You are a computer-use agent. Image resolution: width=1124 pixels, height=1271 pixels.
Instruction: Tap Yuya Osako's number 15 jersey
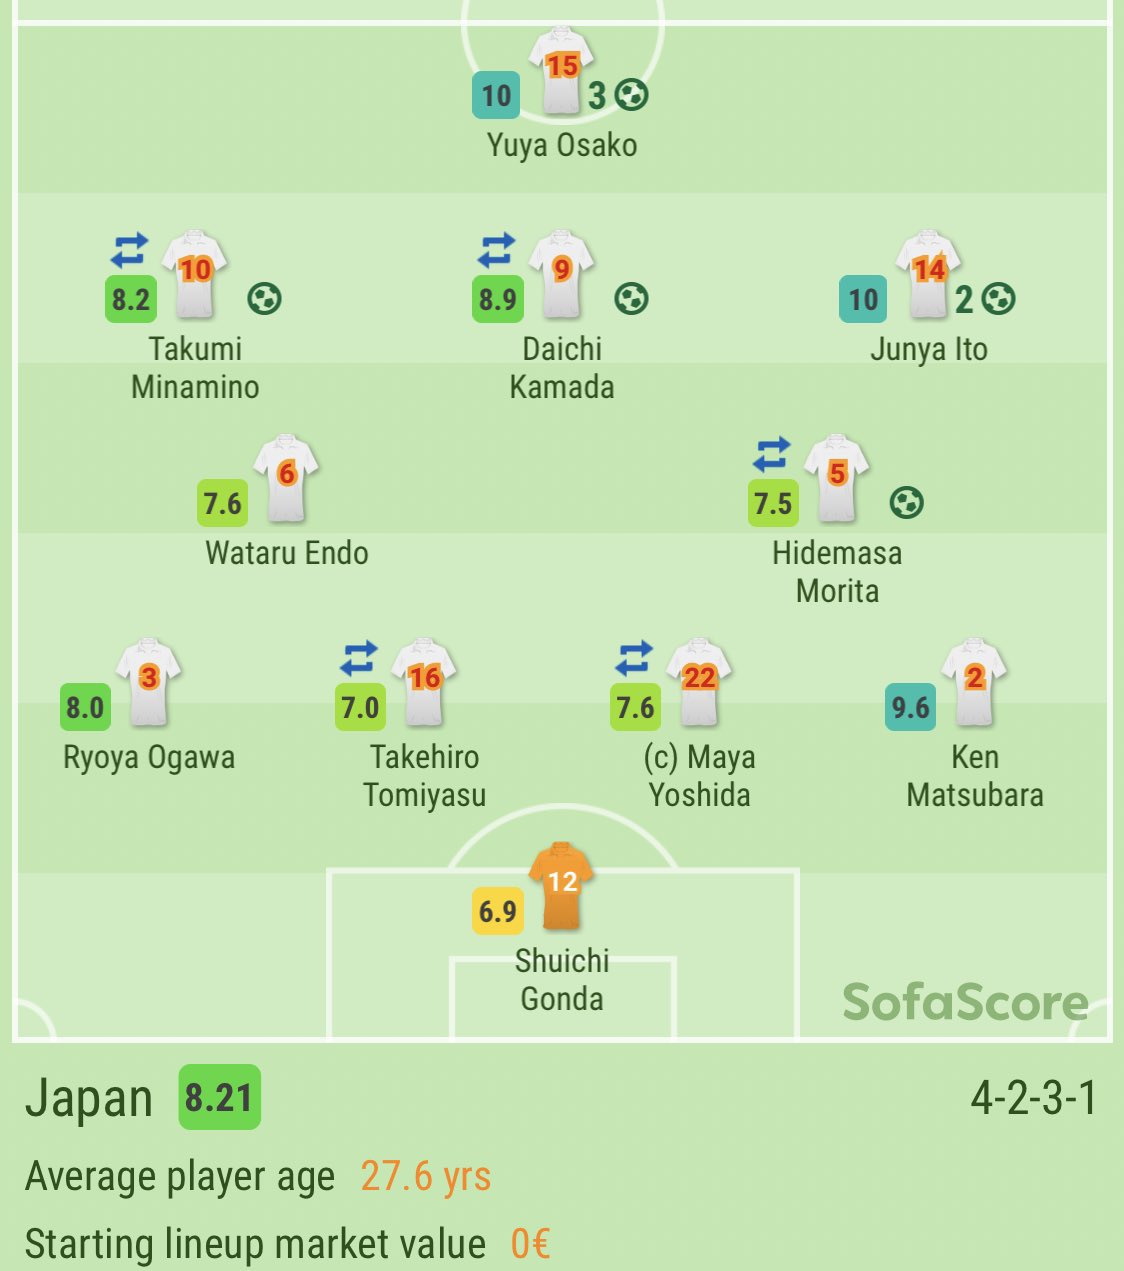point(561,70)
